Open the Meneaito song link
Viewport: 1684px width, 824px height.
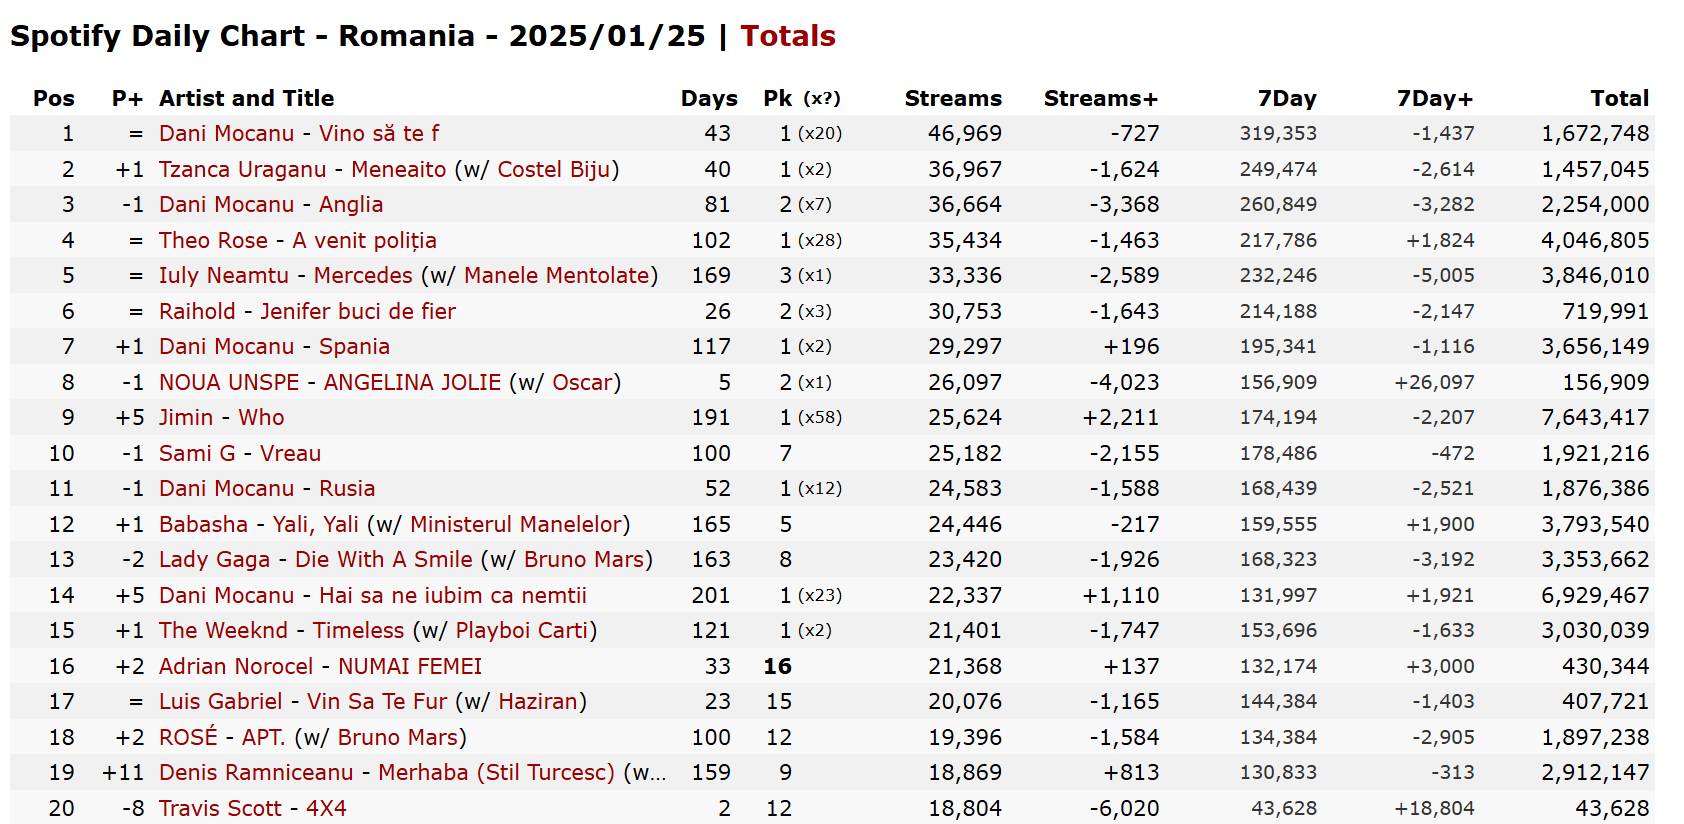[x=398, y=169]
